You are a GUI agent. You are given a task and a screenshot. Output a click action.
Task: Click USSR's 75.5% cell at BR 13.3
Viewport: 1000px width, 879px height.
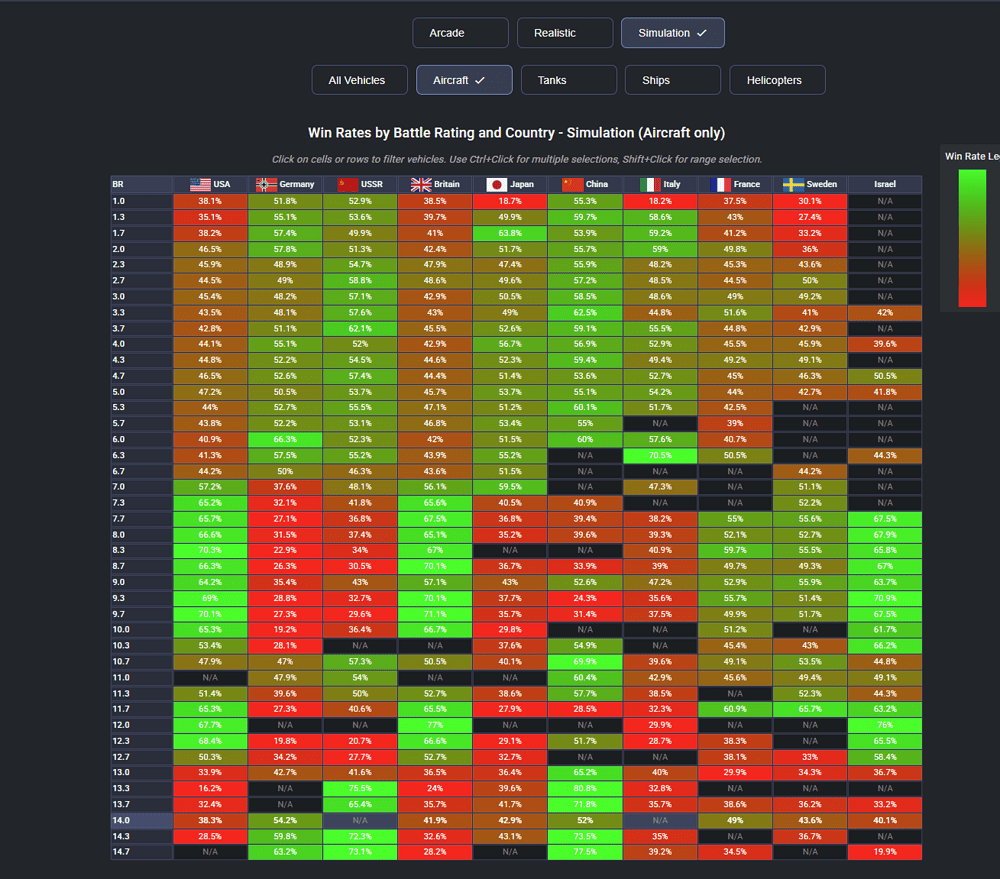click(360, 788)
